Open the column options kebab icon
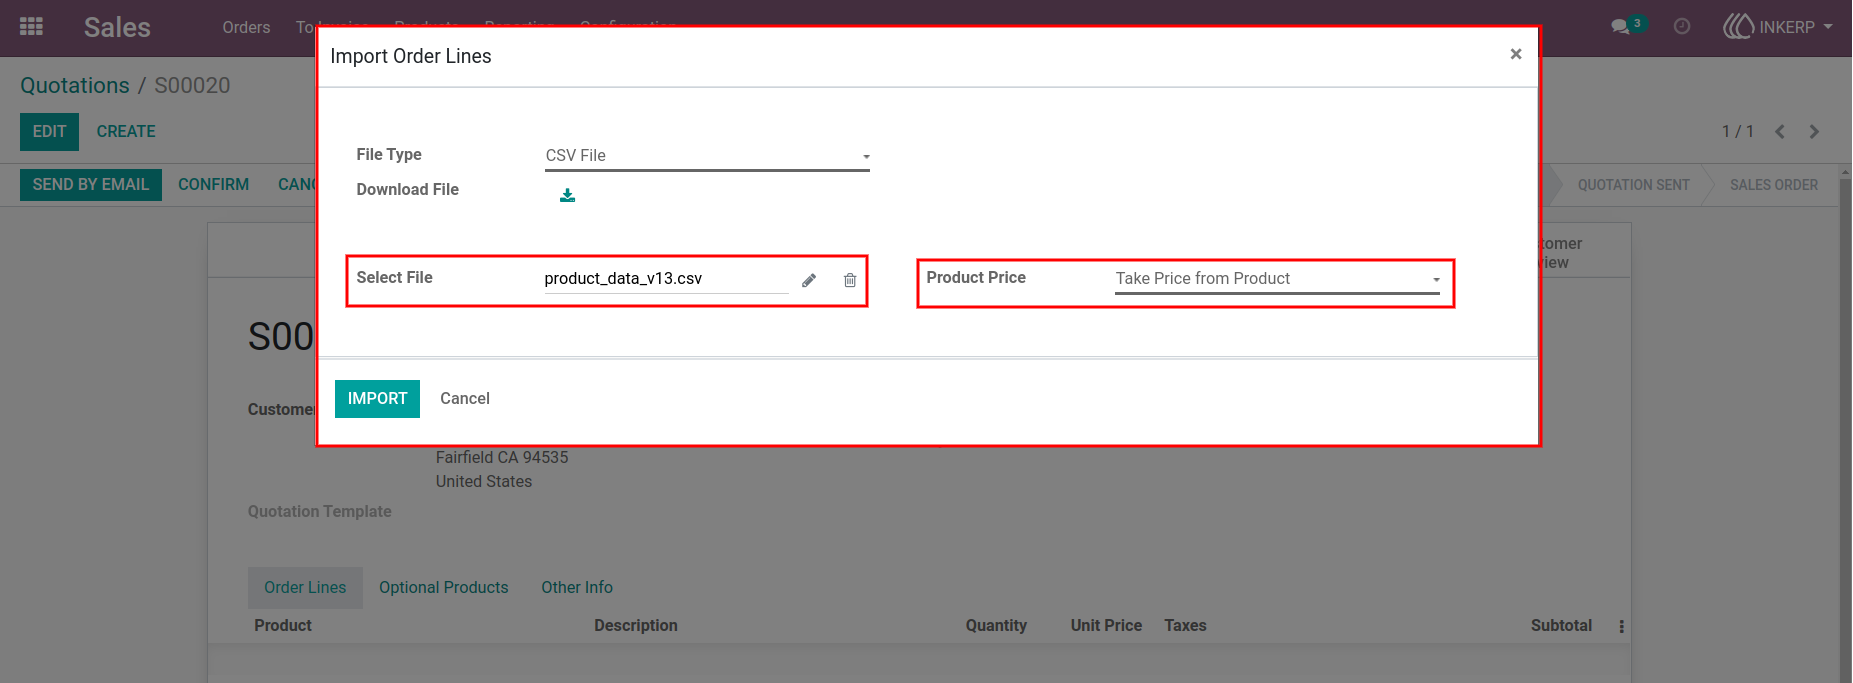 (1621, 626)
